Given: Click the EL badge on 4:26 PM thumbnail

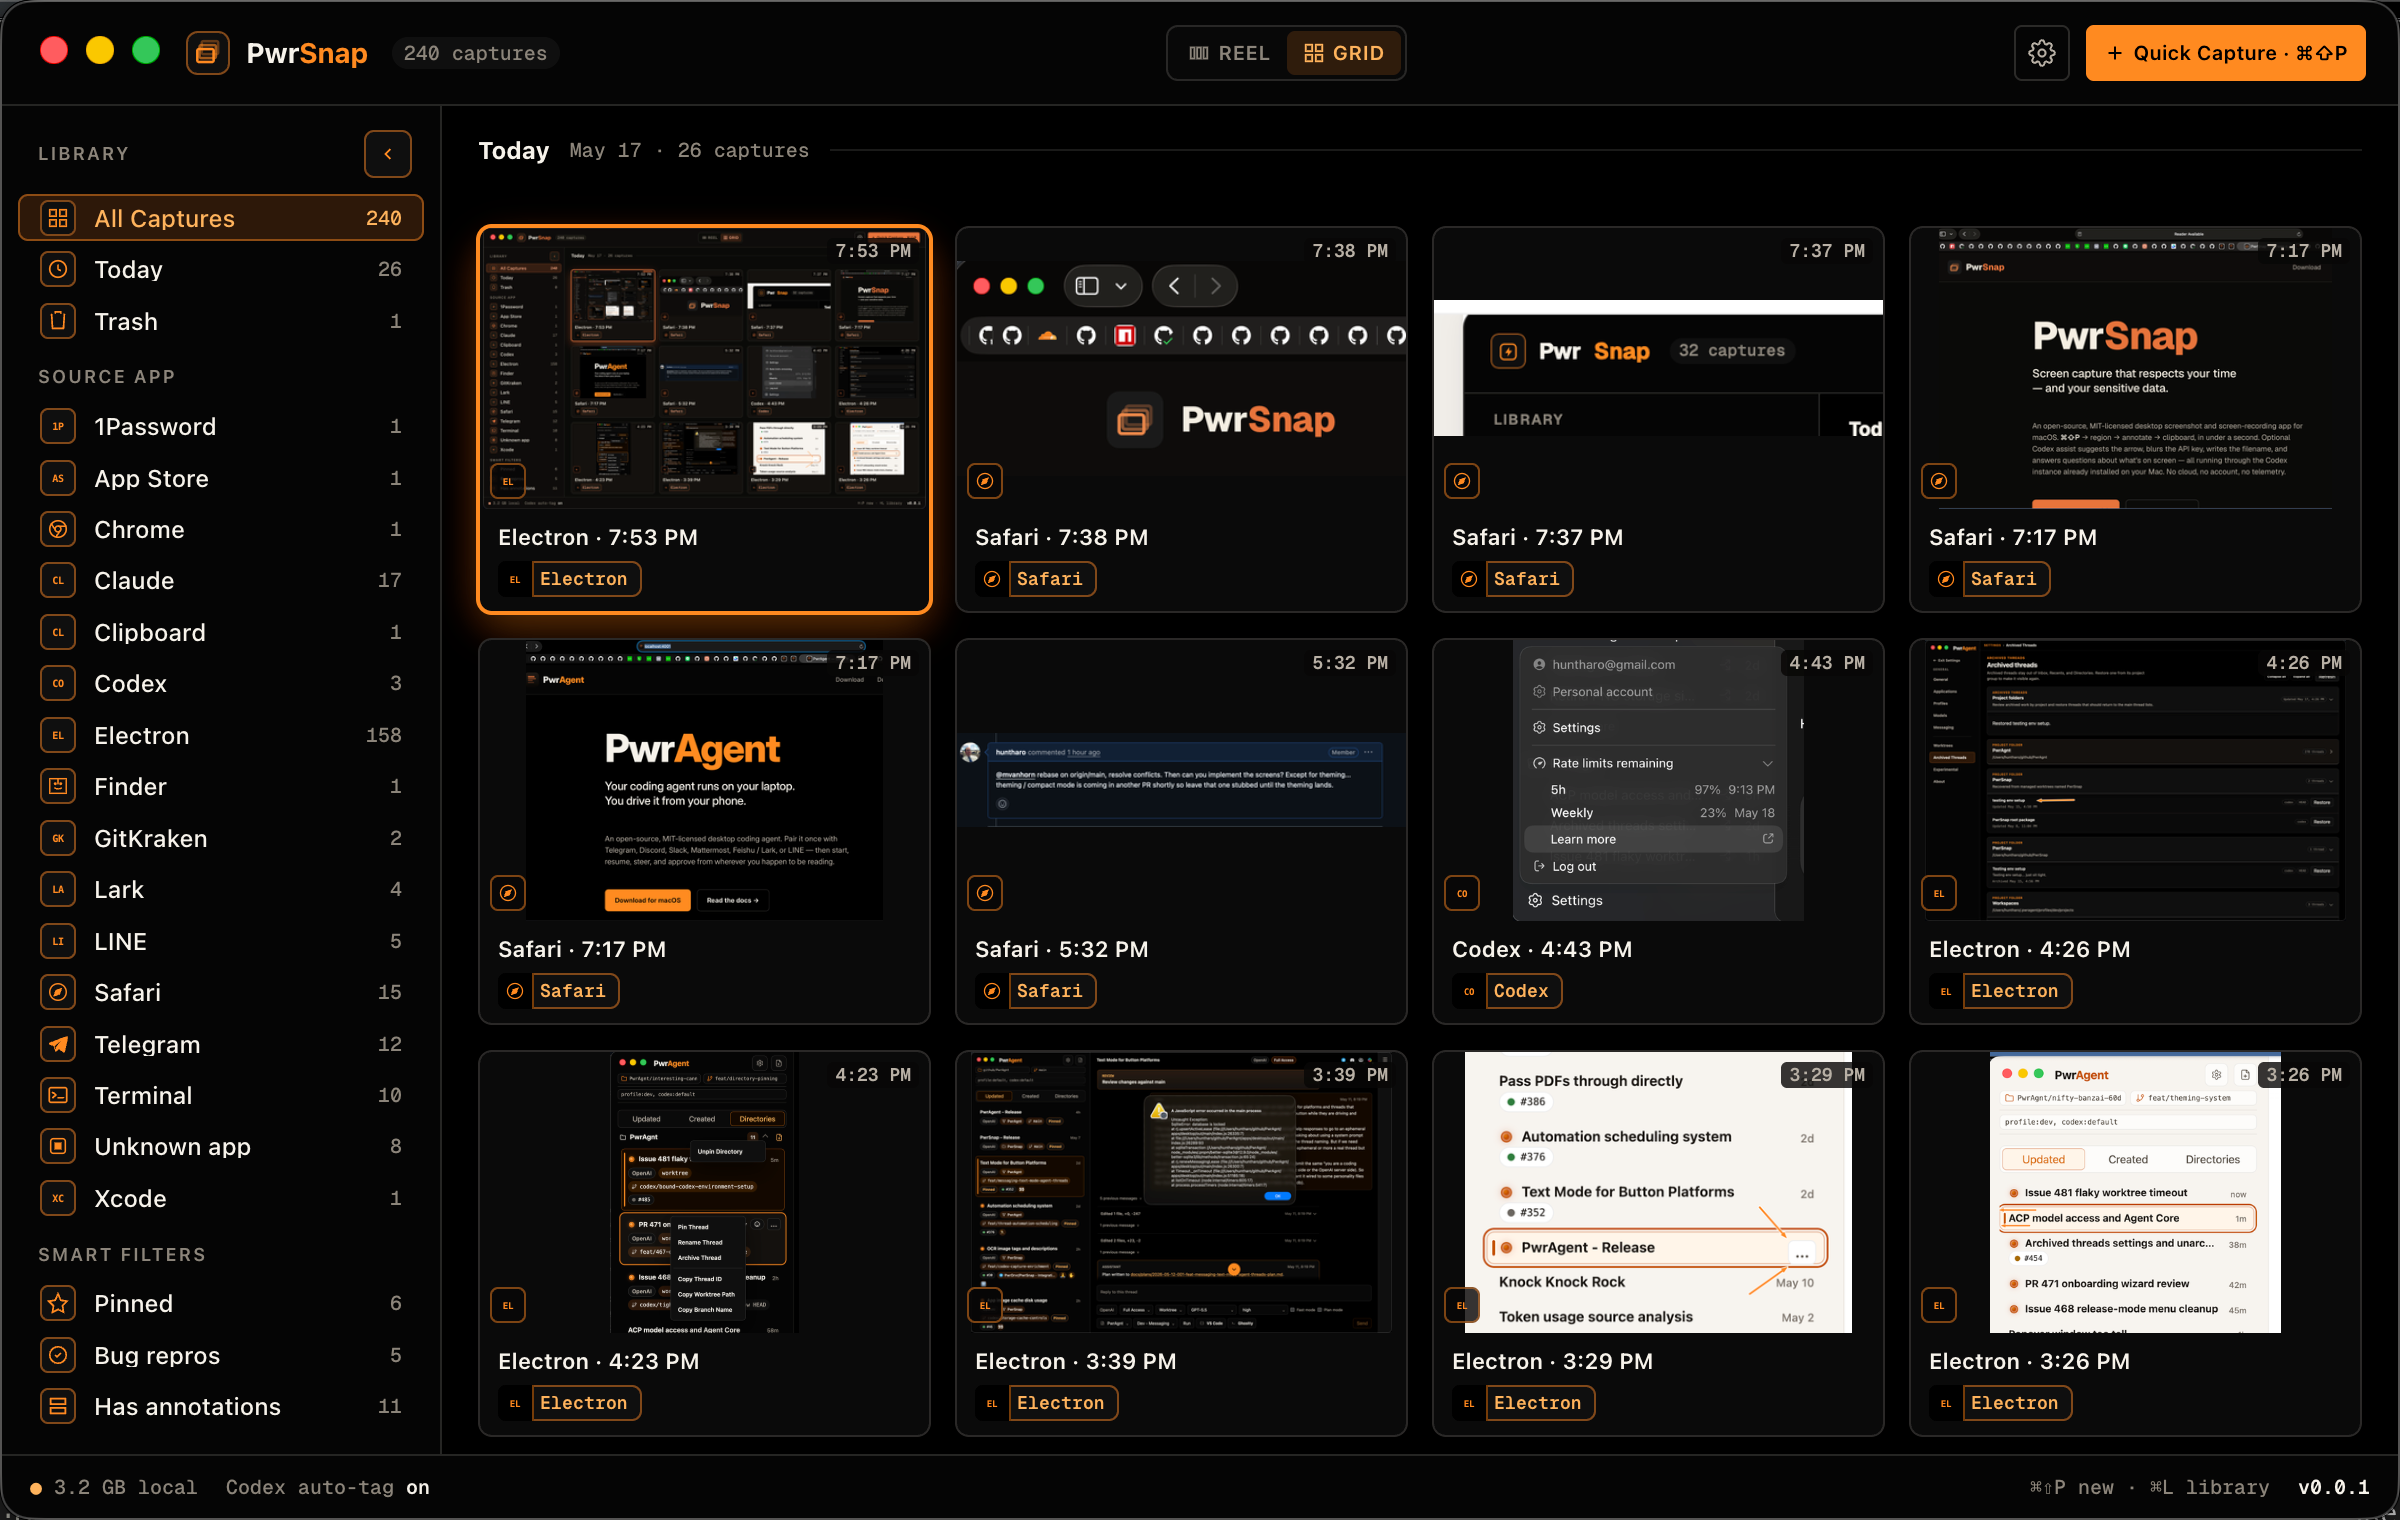Looking at the screenshot, I should click(x=1939, y=893).
